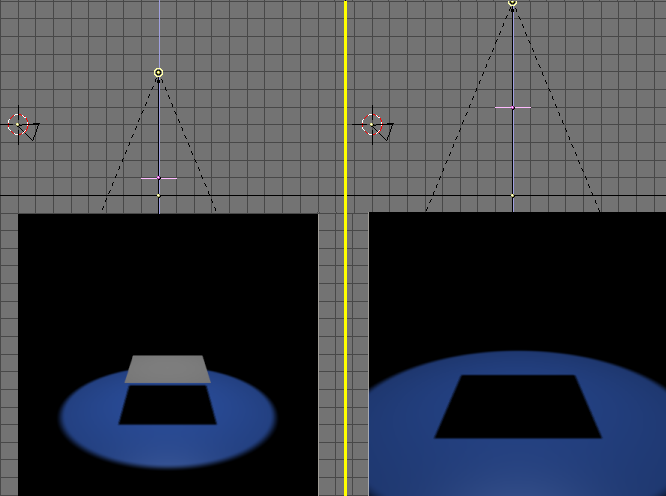
Task: Click the yellow point below the left lamp's plane
Action: pos(158,195)
